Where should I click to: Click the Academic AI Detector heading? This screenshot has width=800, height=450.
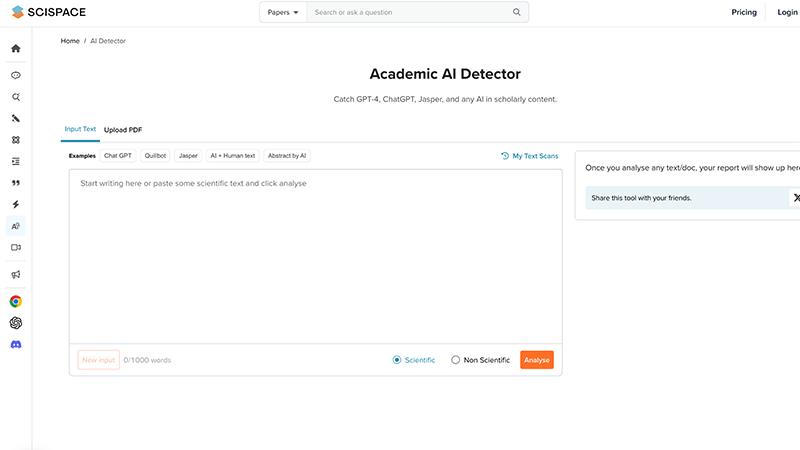pyautogui.click(x=445, y=74)
